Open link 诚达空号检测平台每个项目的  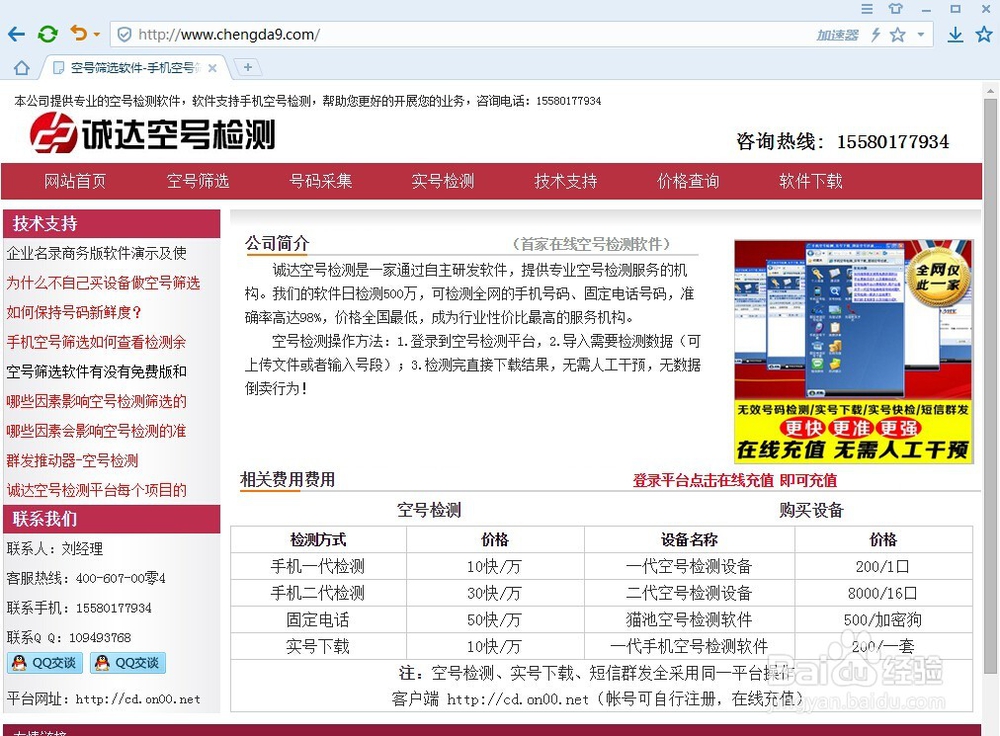[x=96, y=490]
